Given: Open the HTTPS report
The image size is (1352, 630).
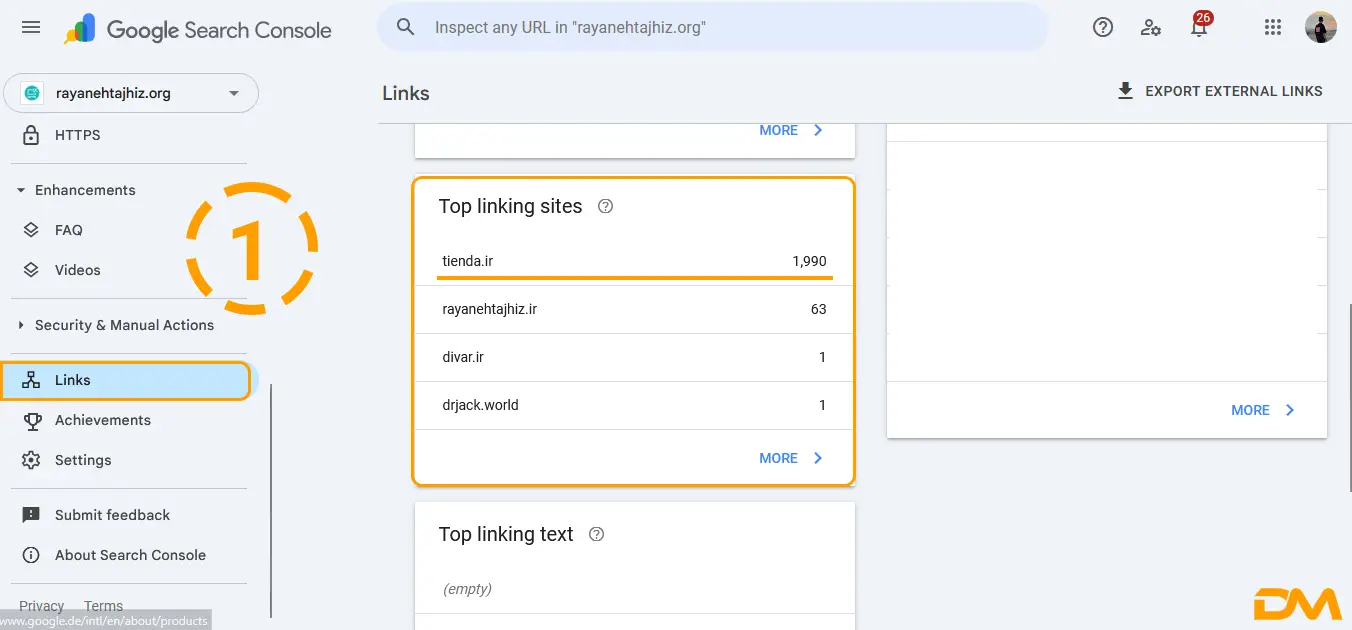Looking at the screenshot, I should pyautogui.click(x=77, y=135).
